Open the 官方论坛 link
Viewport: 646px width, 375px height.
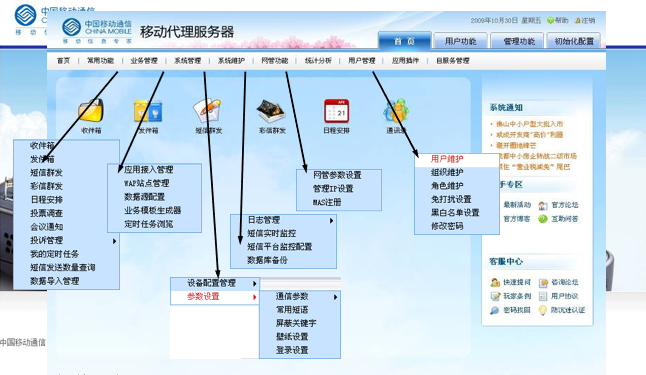[x=565, y=205]
